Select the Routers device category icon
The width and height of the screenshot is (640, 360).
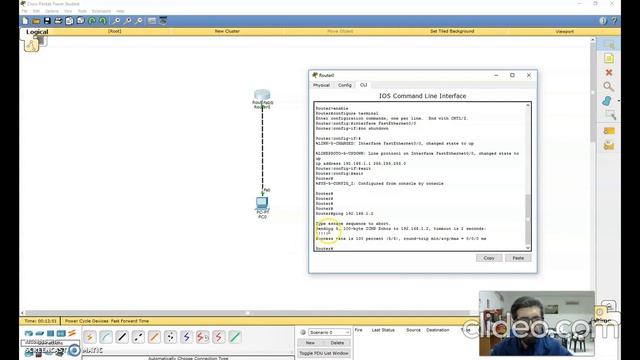tap(29, 333)
